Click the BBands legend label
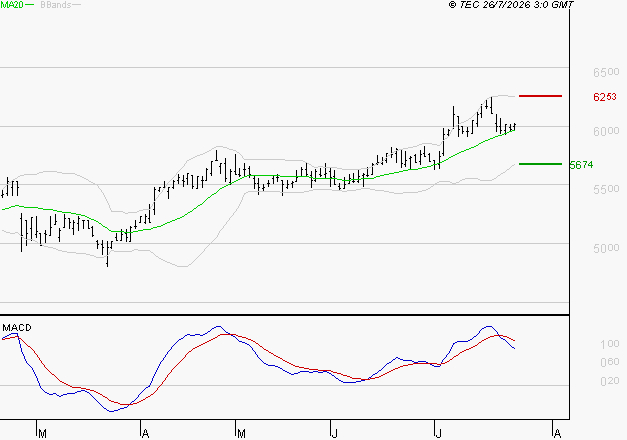Viewport: 627px width, 440px height. [x=56, y=5]
